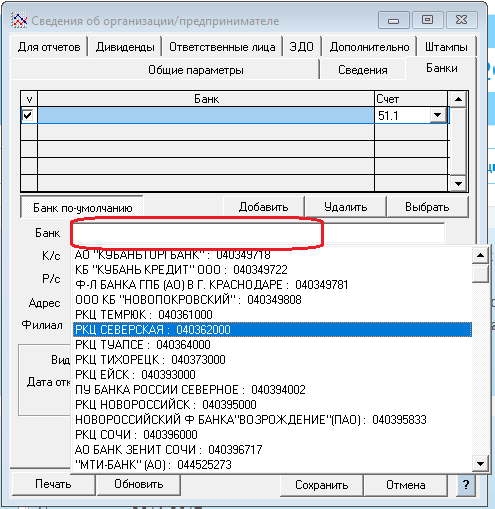Screen dimensions: 495x509
Task: Select the Банки tab
Action: pyautogui.click(x=442, y=68)
